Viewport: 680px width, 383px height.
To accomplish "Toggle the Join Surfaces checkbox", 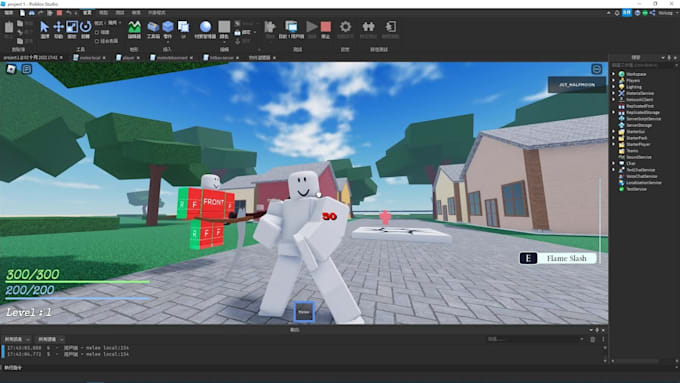I will point(97,41).
